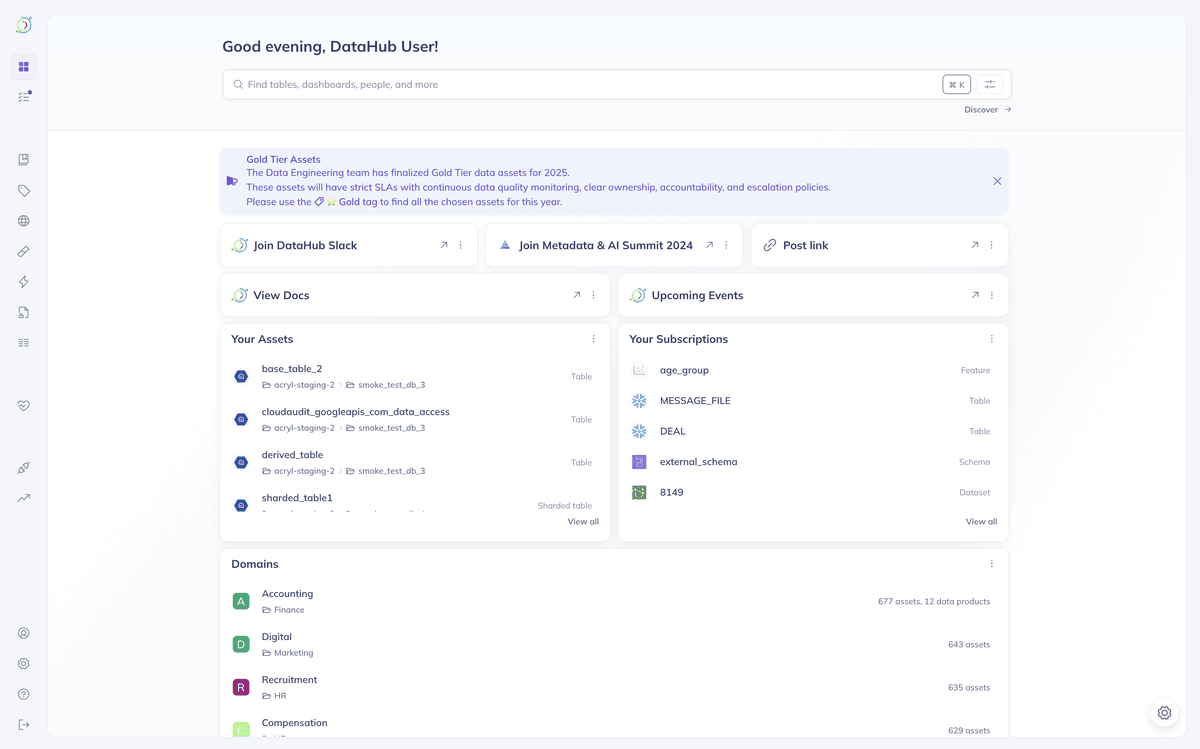This screenshot has width=1200, height=749.
Task: Open the settings gear in bottom right corner
Action: (x=1164, y=712)
